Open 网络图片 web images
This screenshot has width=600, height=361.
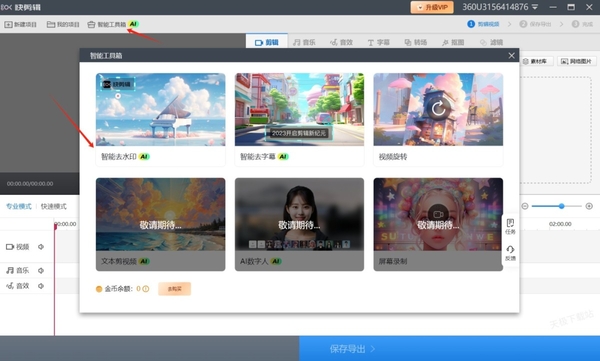tap(576, 61)
